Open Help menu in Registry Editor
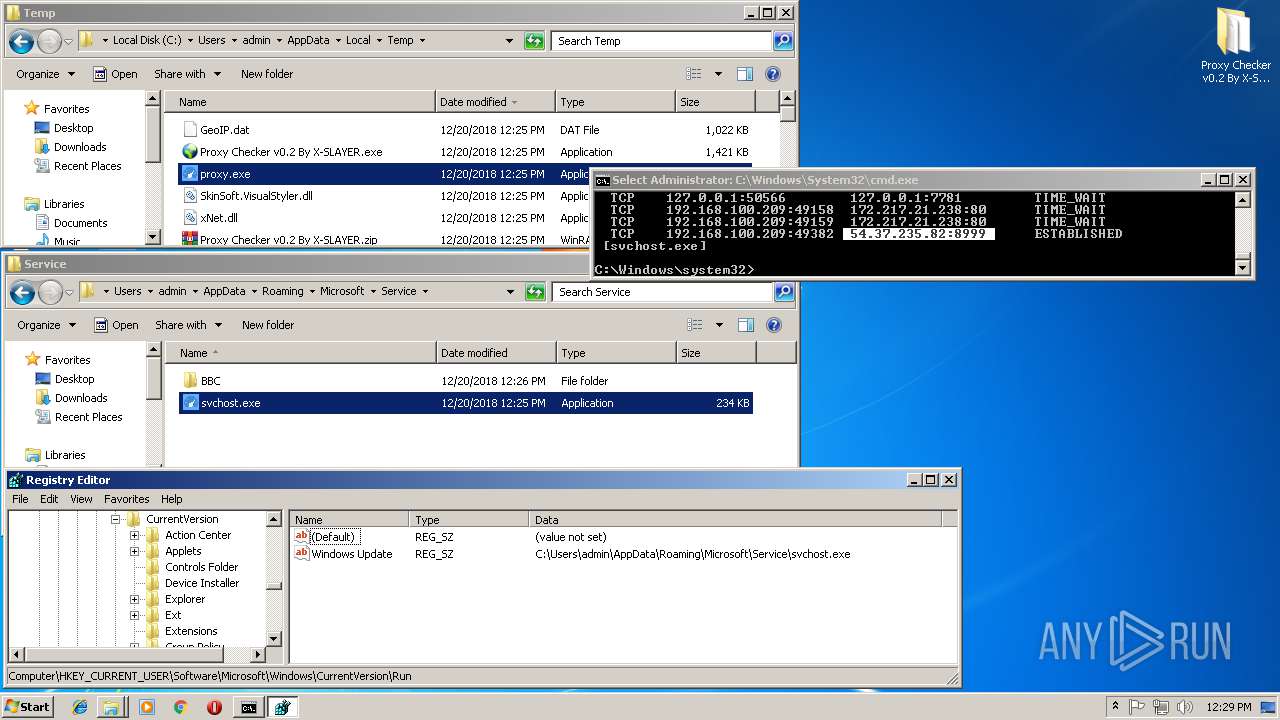 point(172,499)
